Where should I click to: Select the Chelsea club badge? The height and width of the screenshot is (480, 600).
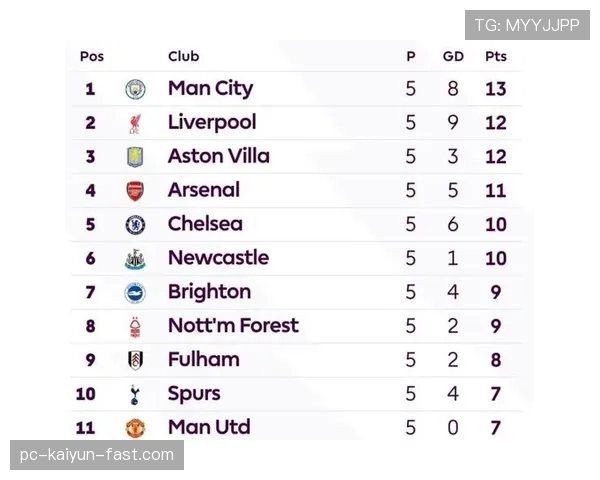point(135,224)
